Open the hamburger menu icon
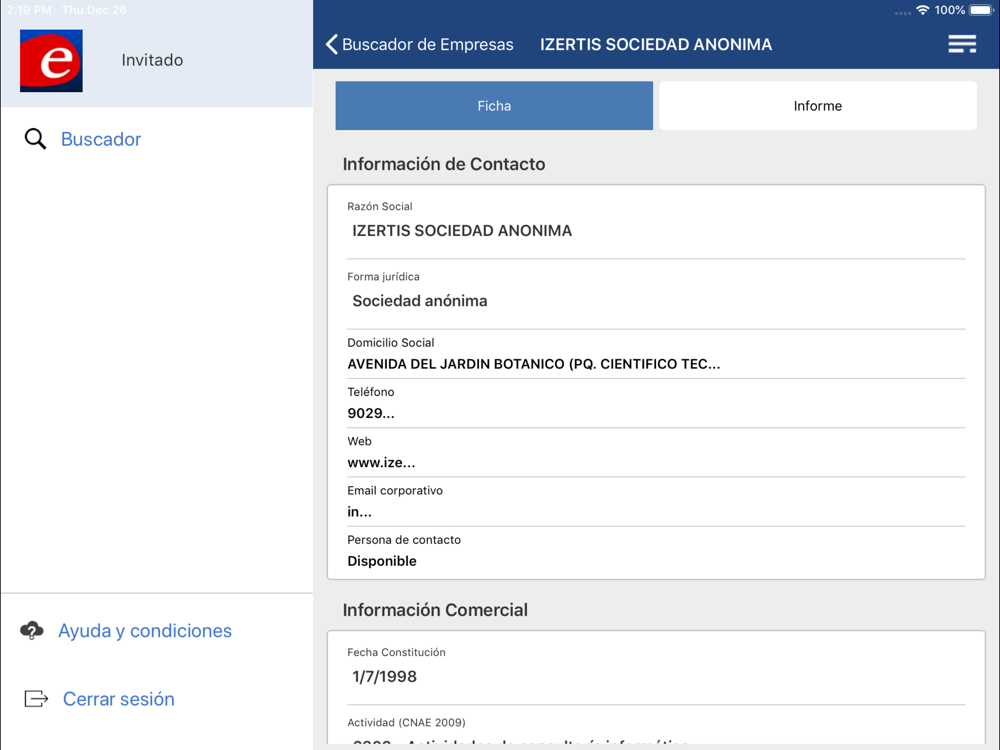This screenshot has height=750, width=1000. (x=962, y=44)
